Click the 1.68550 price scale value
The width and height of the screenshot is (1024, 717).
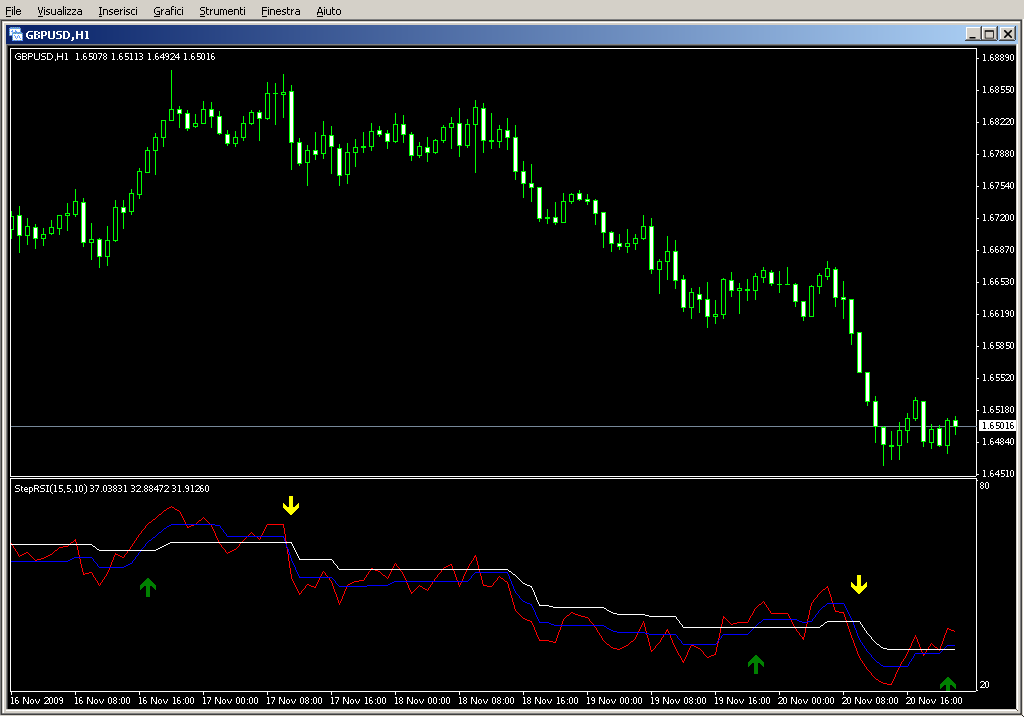tap(999, 89)
